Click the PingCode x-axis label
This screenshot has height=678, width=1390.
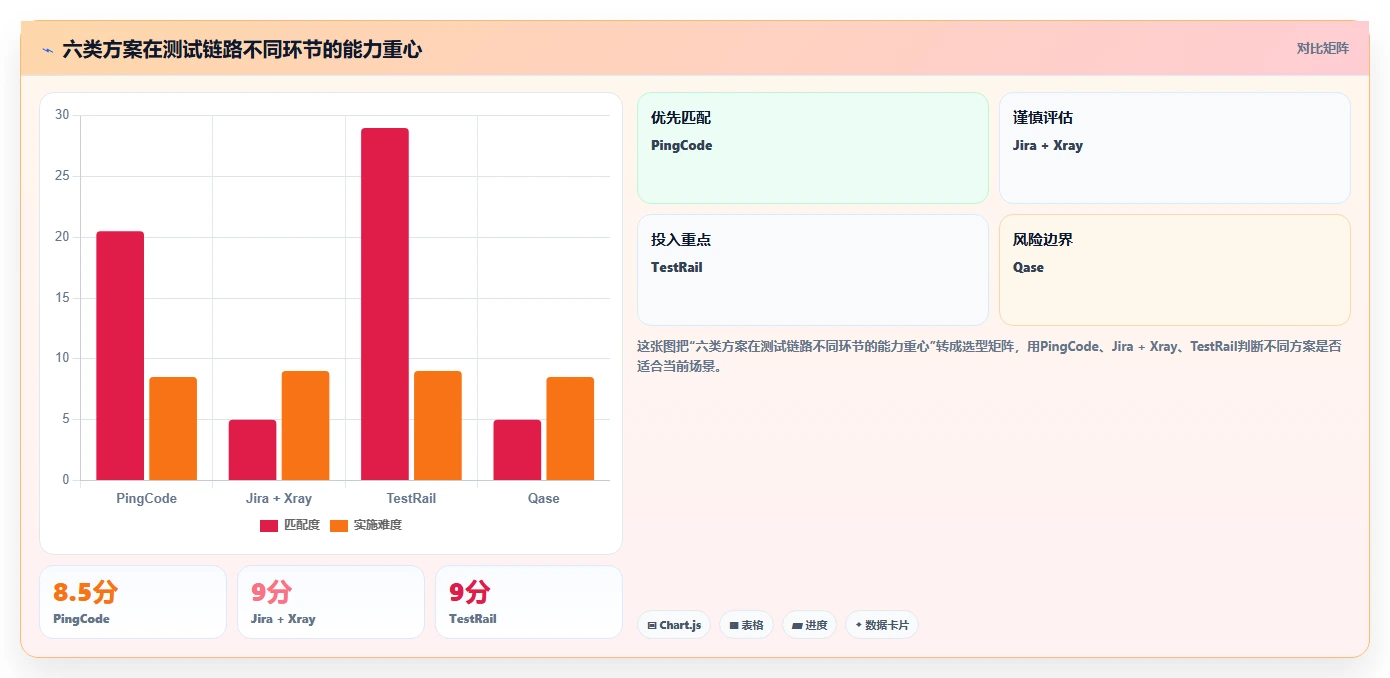pos(147,498)
